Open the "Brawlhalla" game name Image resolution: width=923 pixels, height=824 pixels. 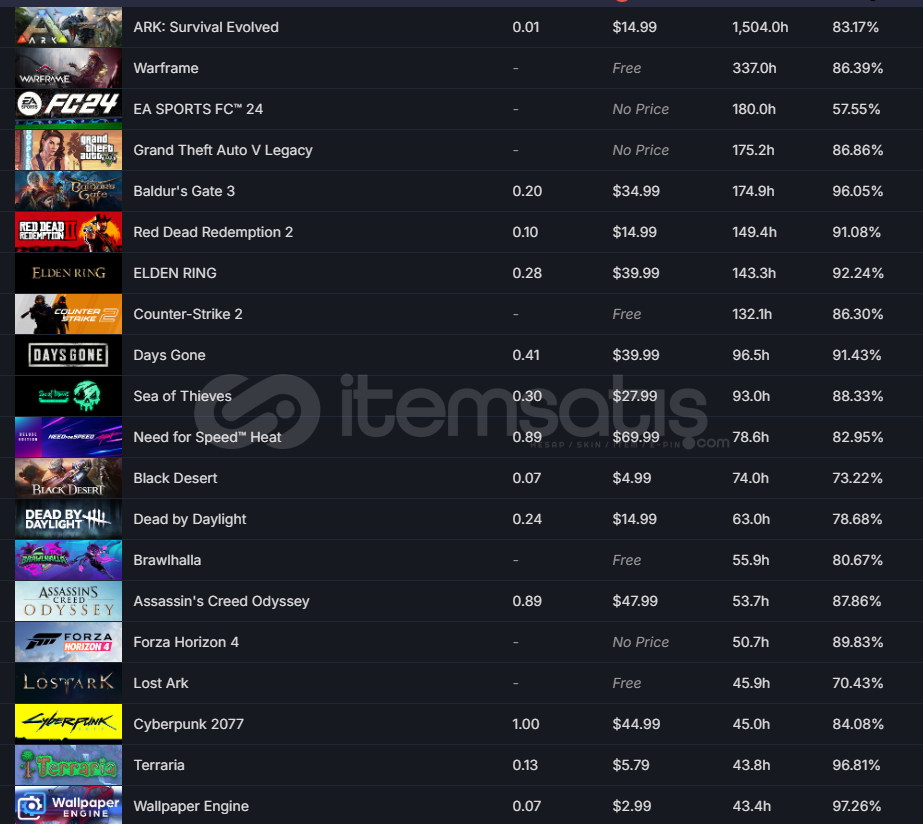[167, 560]
